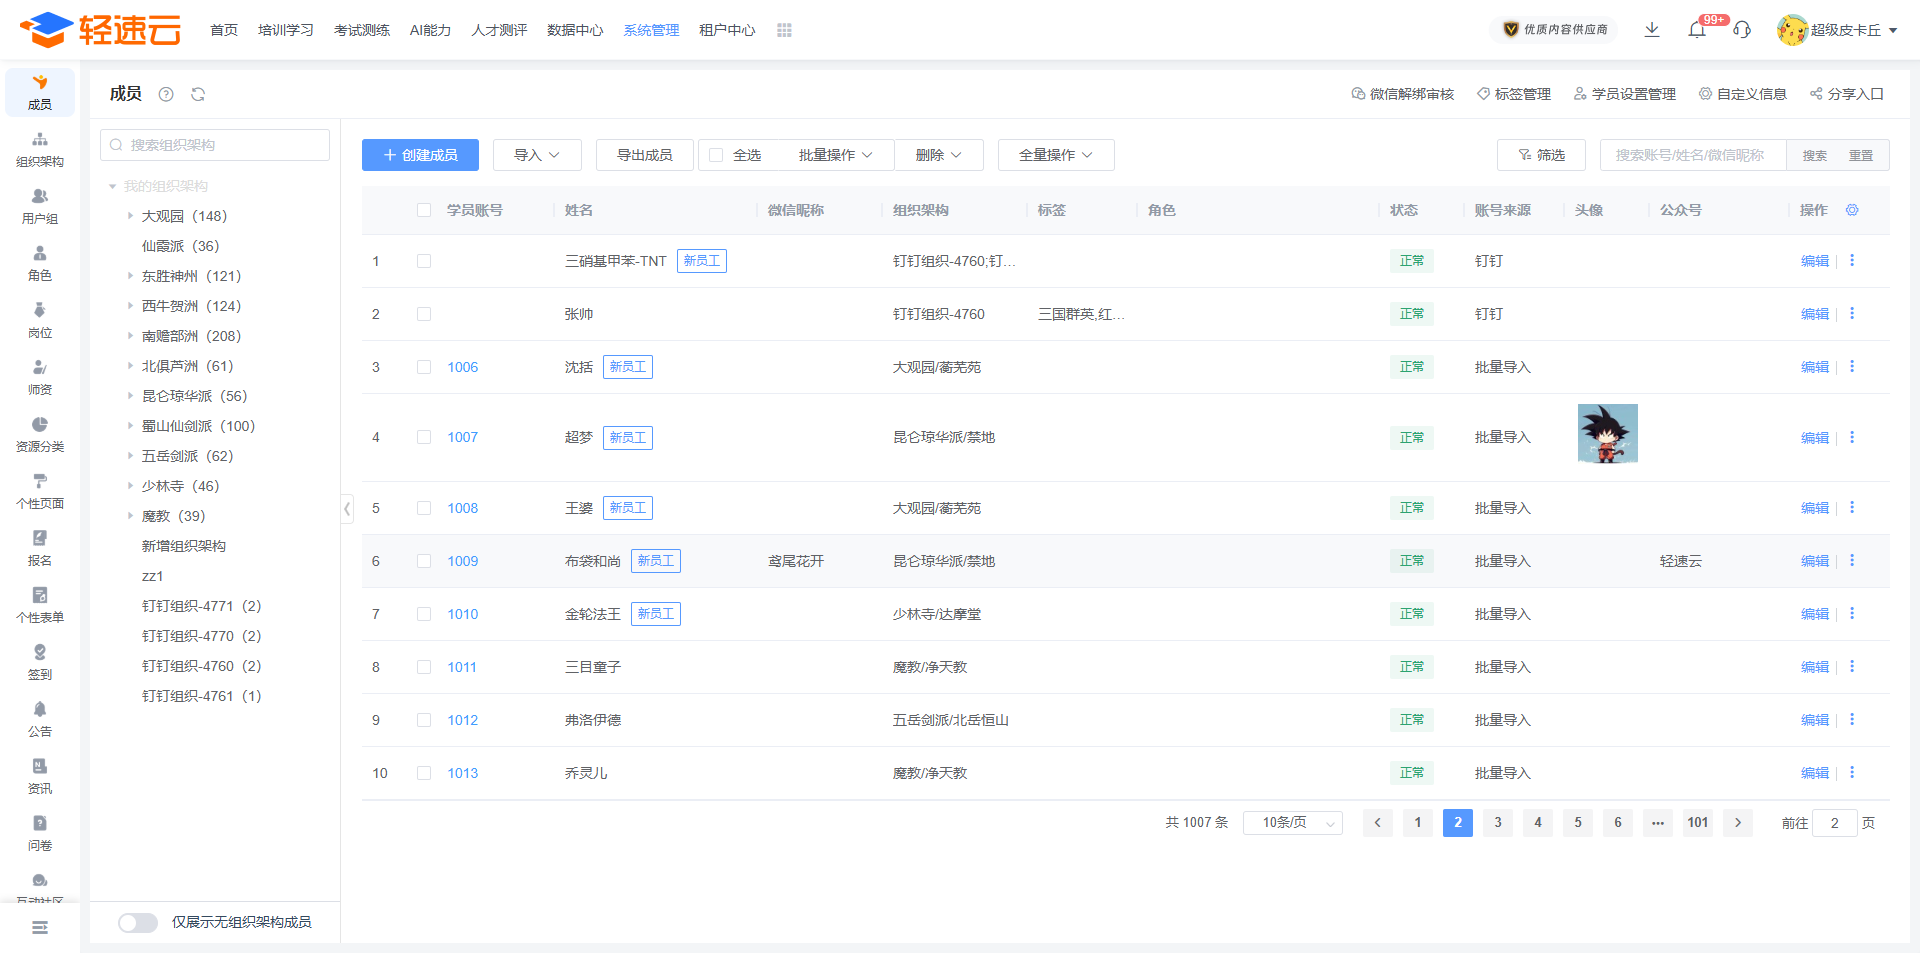Viewport: 1920px width, 953px height.
Task: Click the 搜索组织架构 input field
Action: (215, 145)
